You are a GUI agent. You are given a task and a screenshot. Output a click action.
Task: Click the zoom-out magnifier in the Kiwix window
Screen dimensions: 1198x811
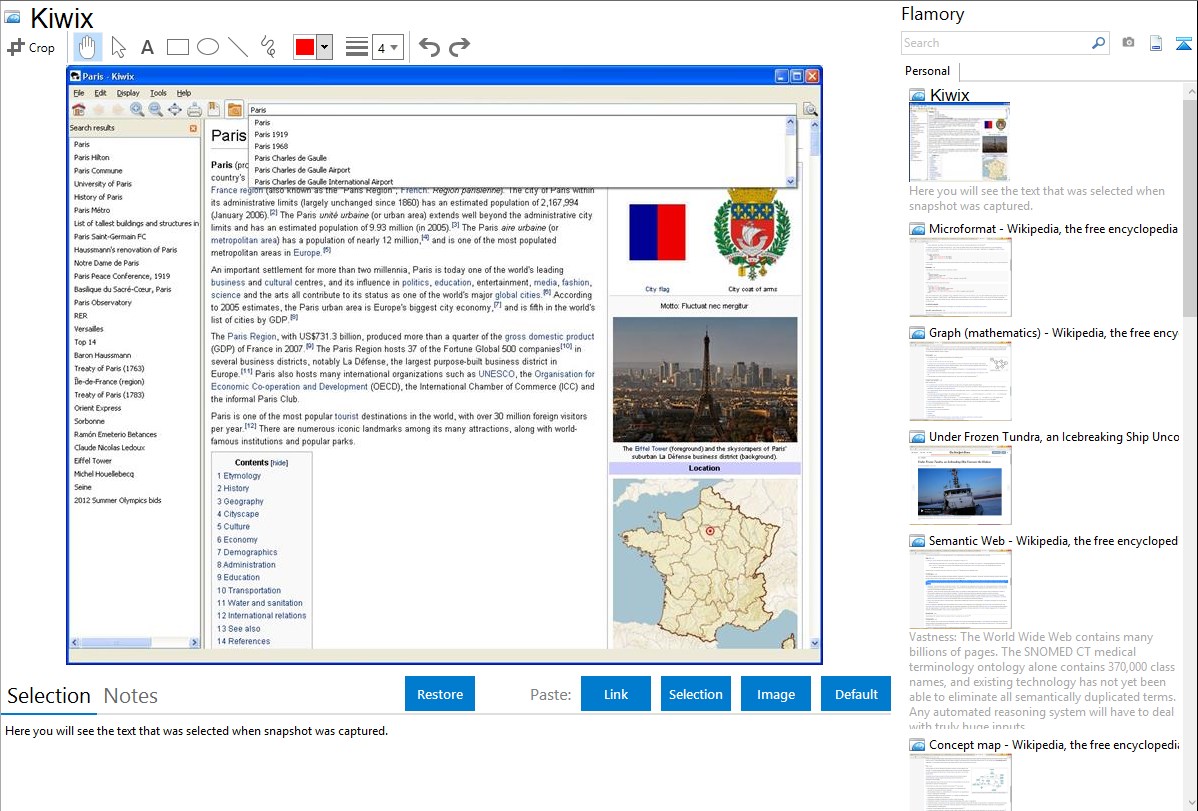click(x=156, y=110)
